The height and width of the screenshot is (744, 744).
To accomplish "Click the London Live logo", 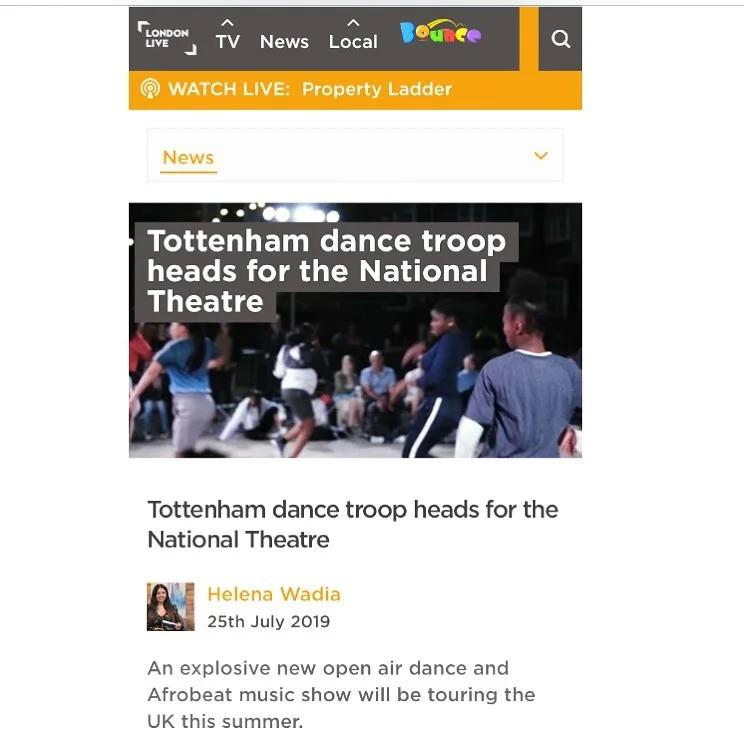I will click(167, 38).
